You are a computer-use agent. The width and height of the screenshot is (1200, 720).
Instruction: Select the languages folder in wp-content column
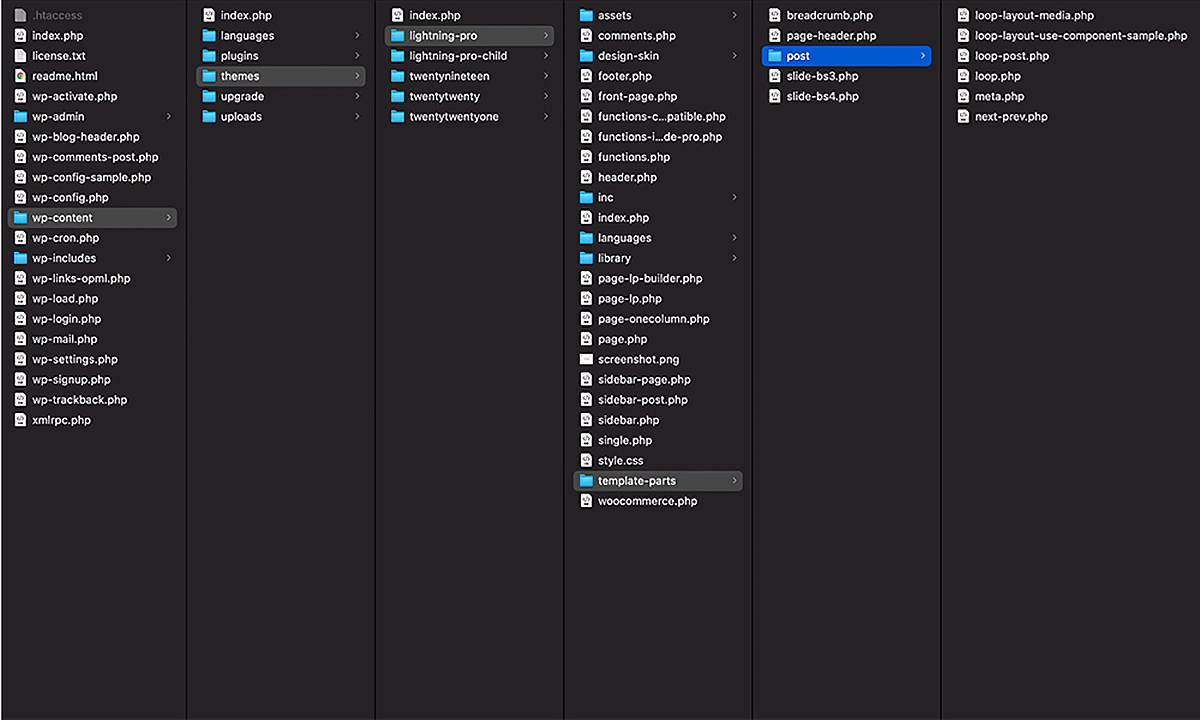click(x=247, y=36)
